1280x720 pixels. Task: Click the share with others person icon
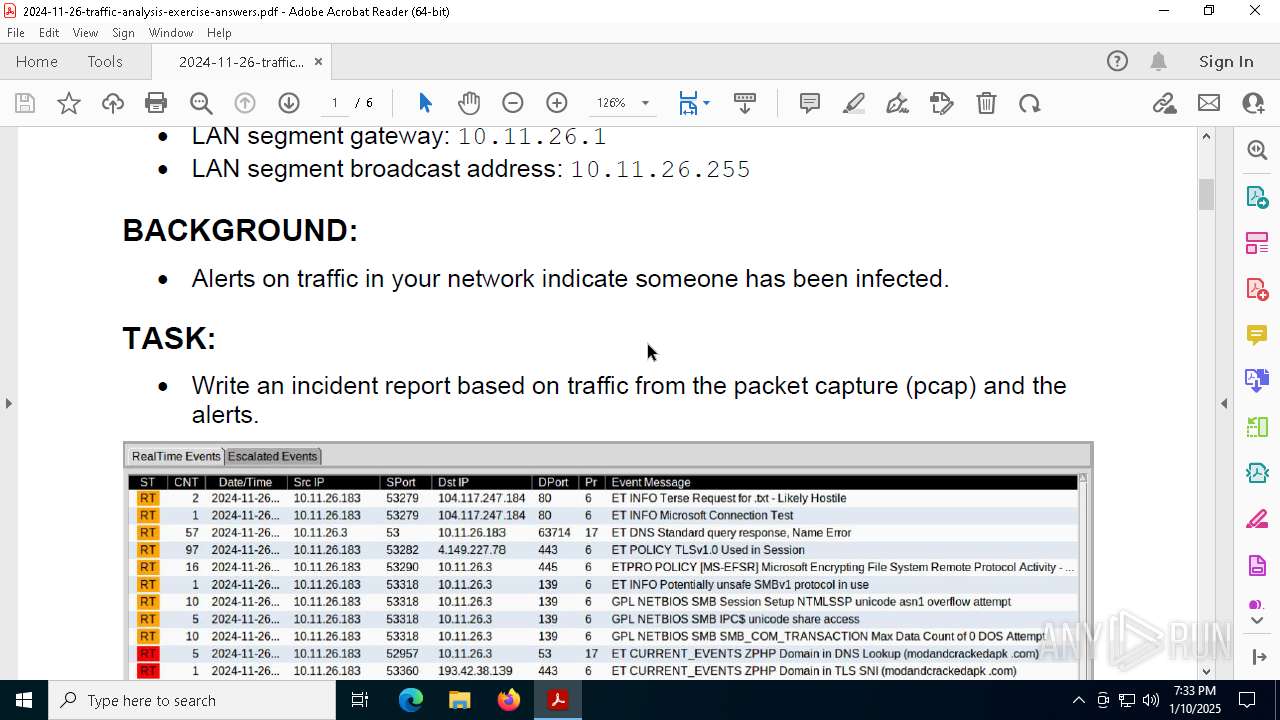tap(1253, 103)
